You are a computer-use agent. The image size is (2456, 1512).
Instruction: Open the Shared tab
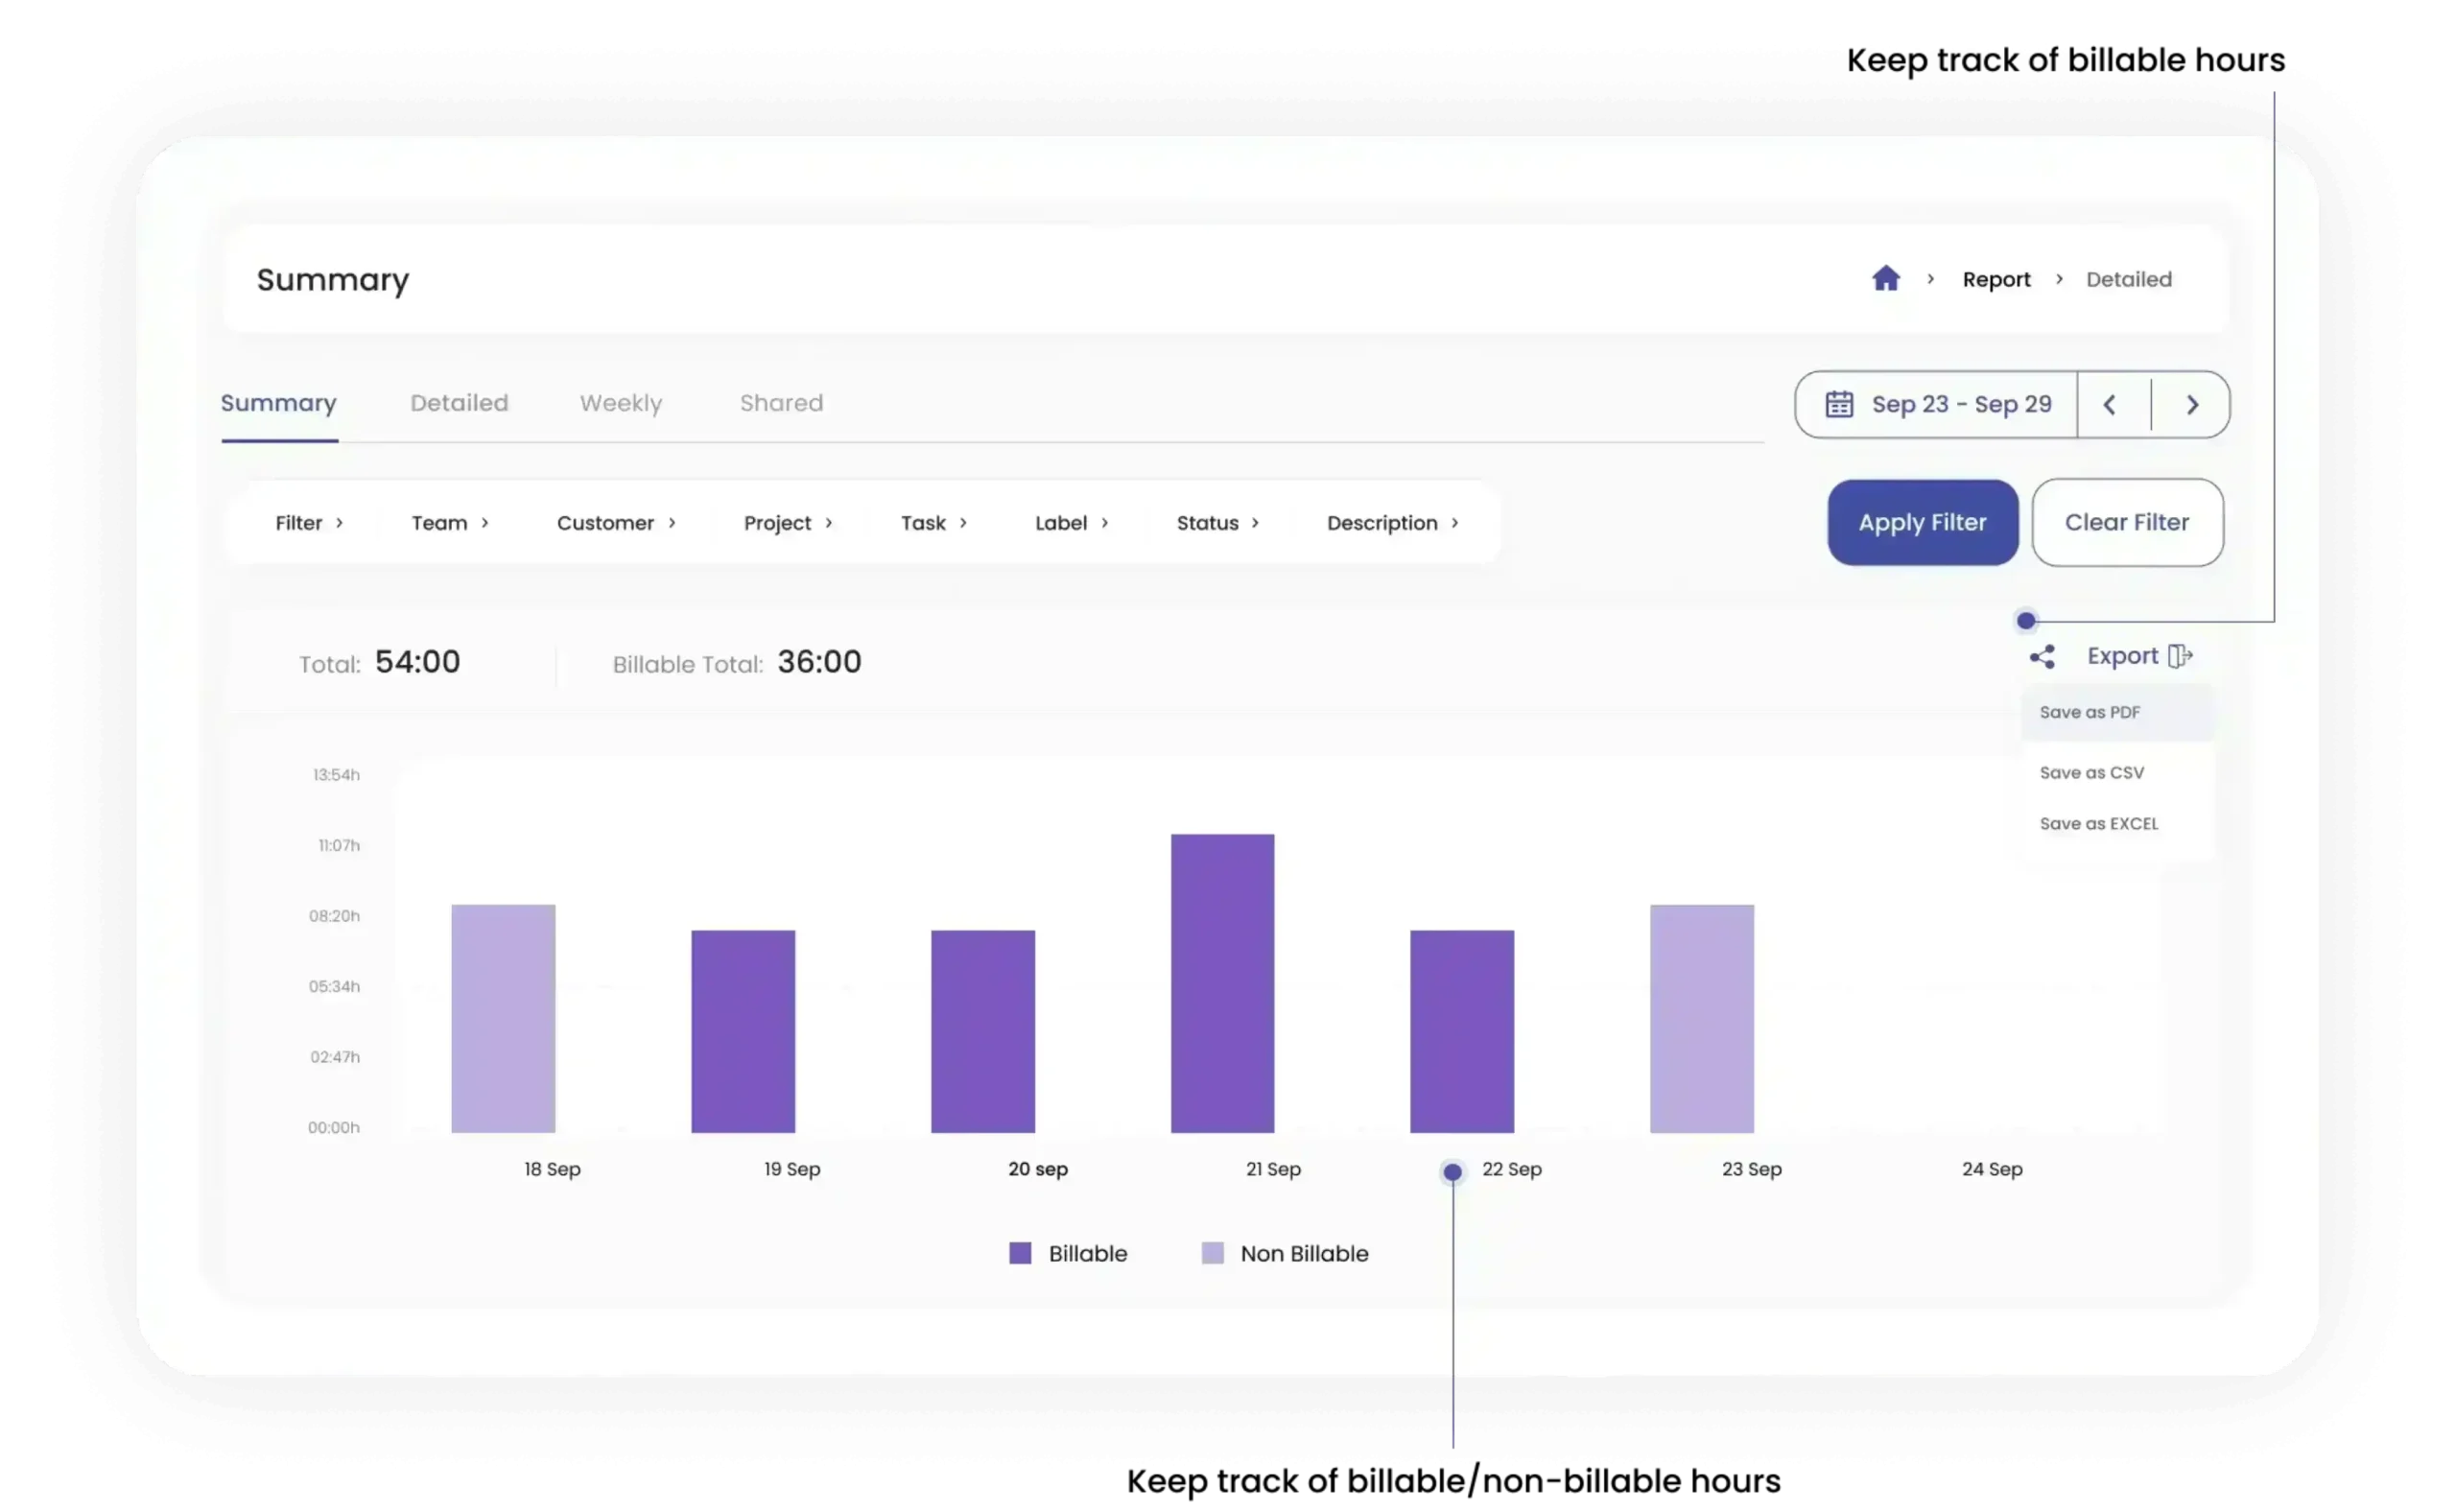[x=781, y=403]
